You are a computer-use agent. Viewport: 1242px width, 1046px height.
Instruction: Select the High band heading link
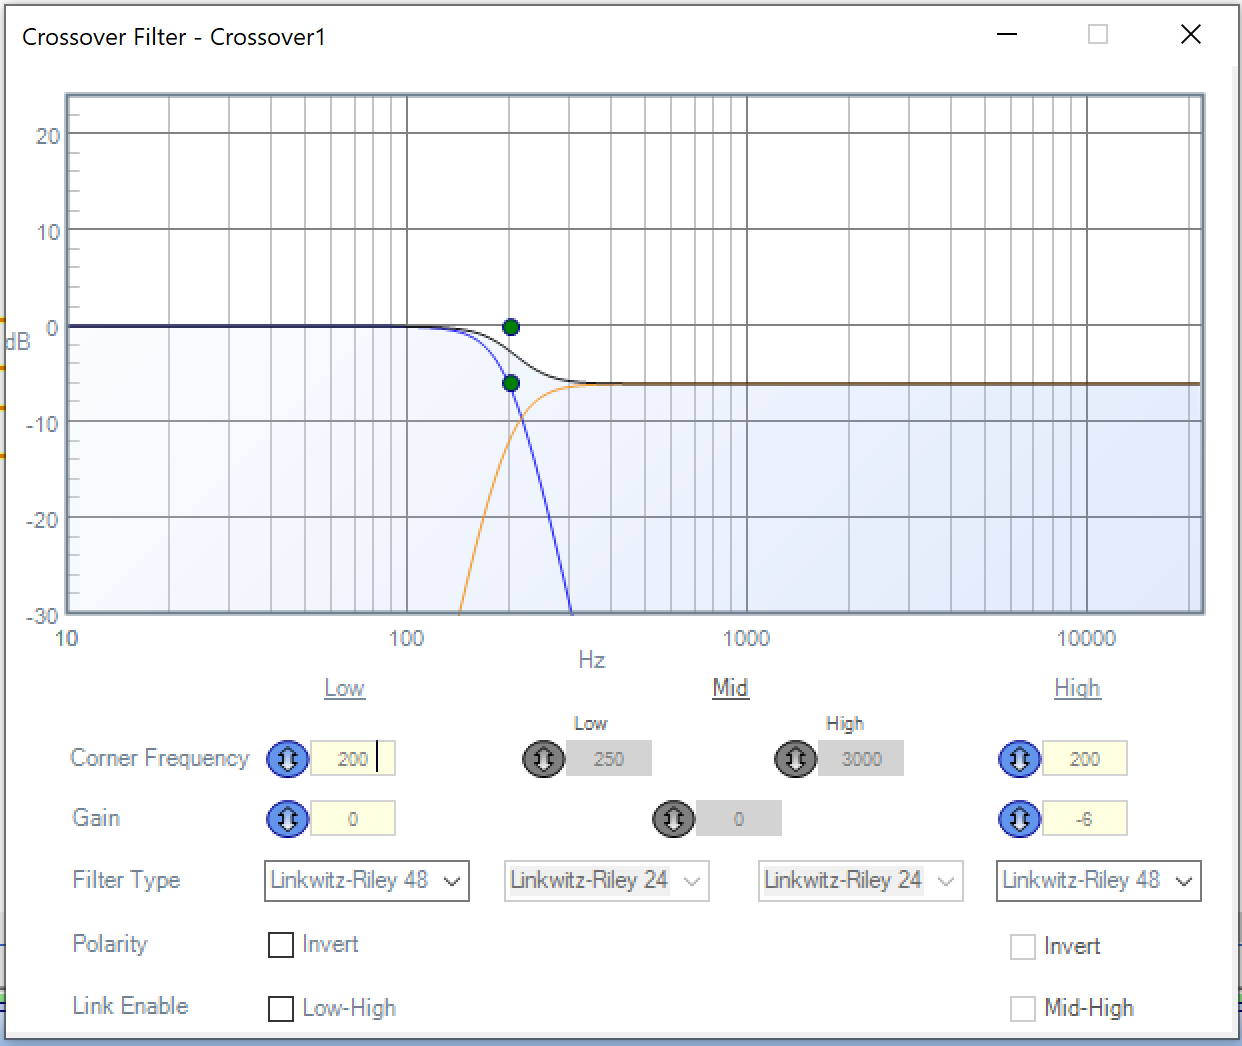[x=1077, y=688]
